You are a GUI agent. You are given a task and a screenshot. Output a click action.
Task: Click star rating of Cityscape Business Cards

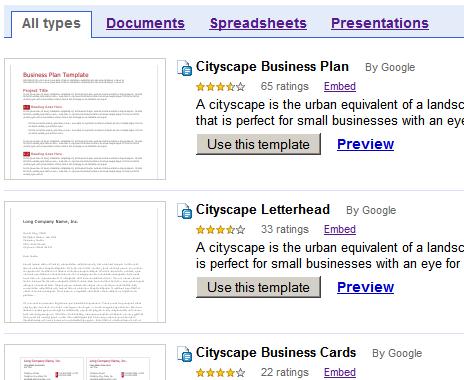[221, 373]
